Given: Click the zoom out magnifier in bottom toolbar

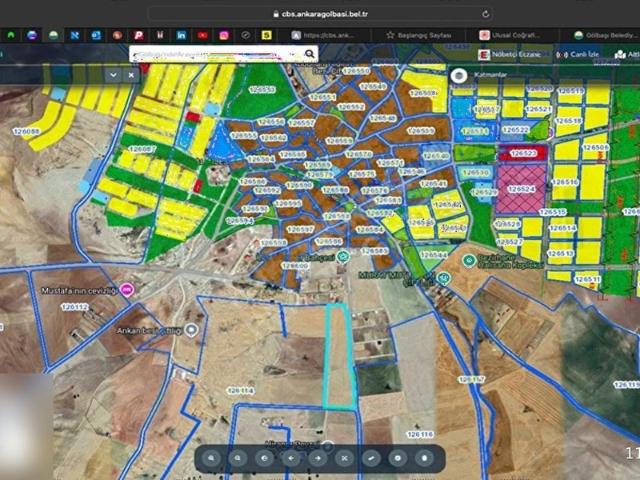Looking at the screenshot, I should tap(238, 458).
